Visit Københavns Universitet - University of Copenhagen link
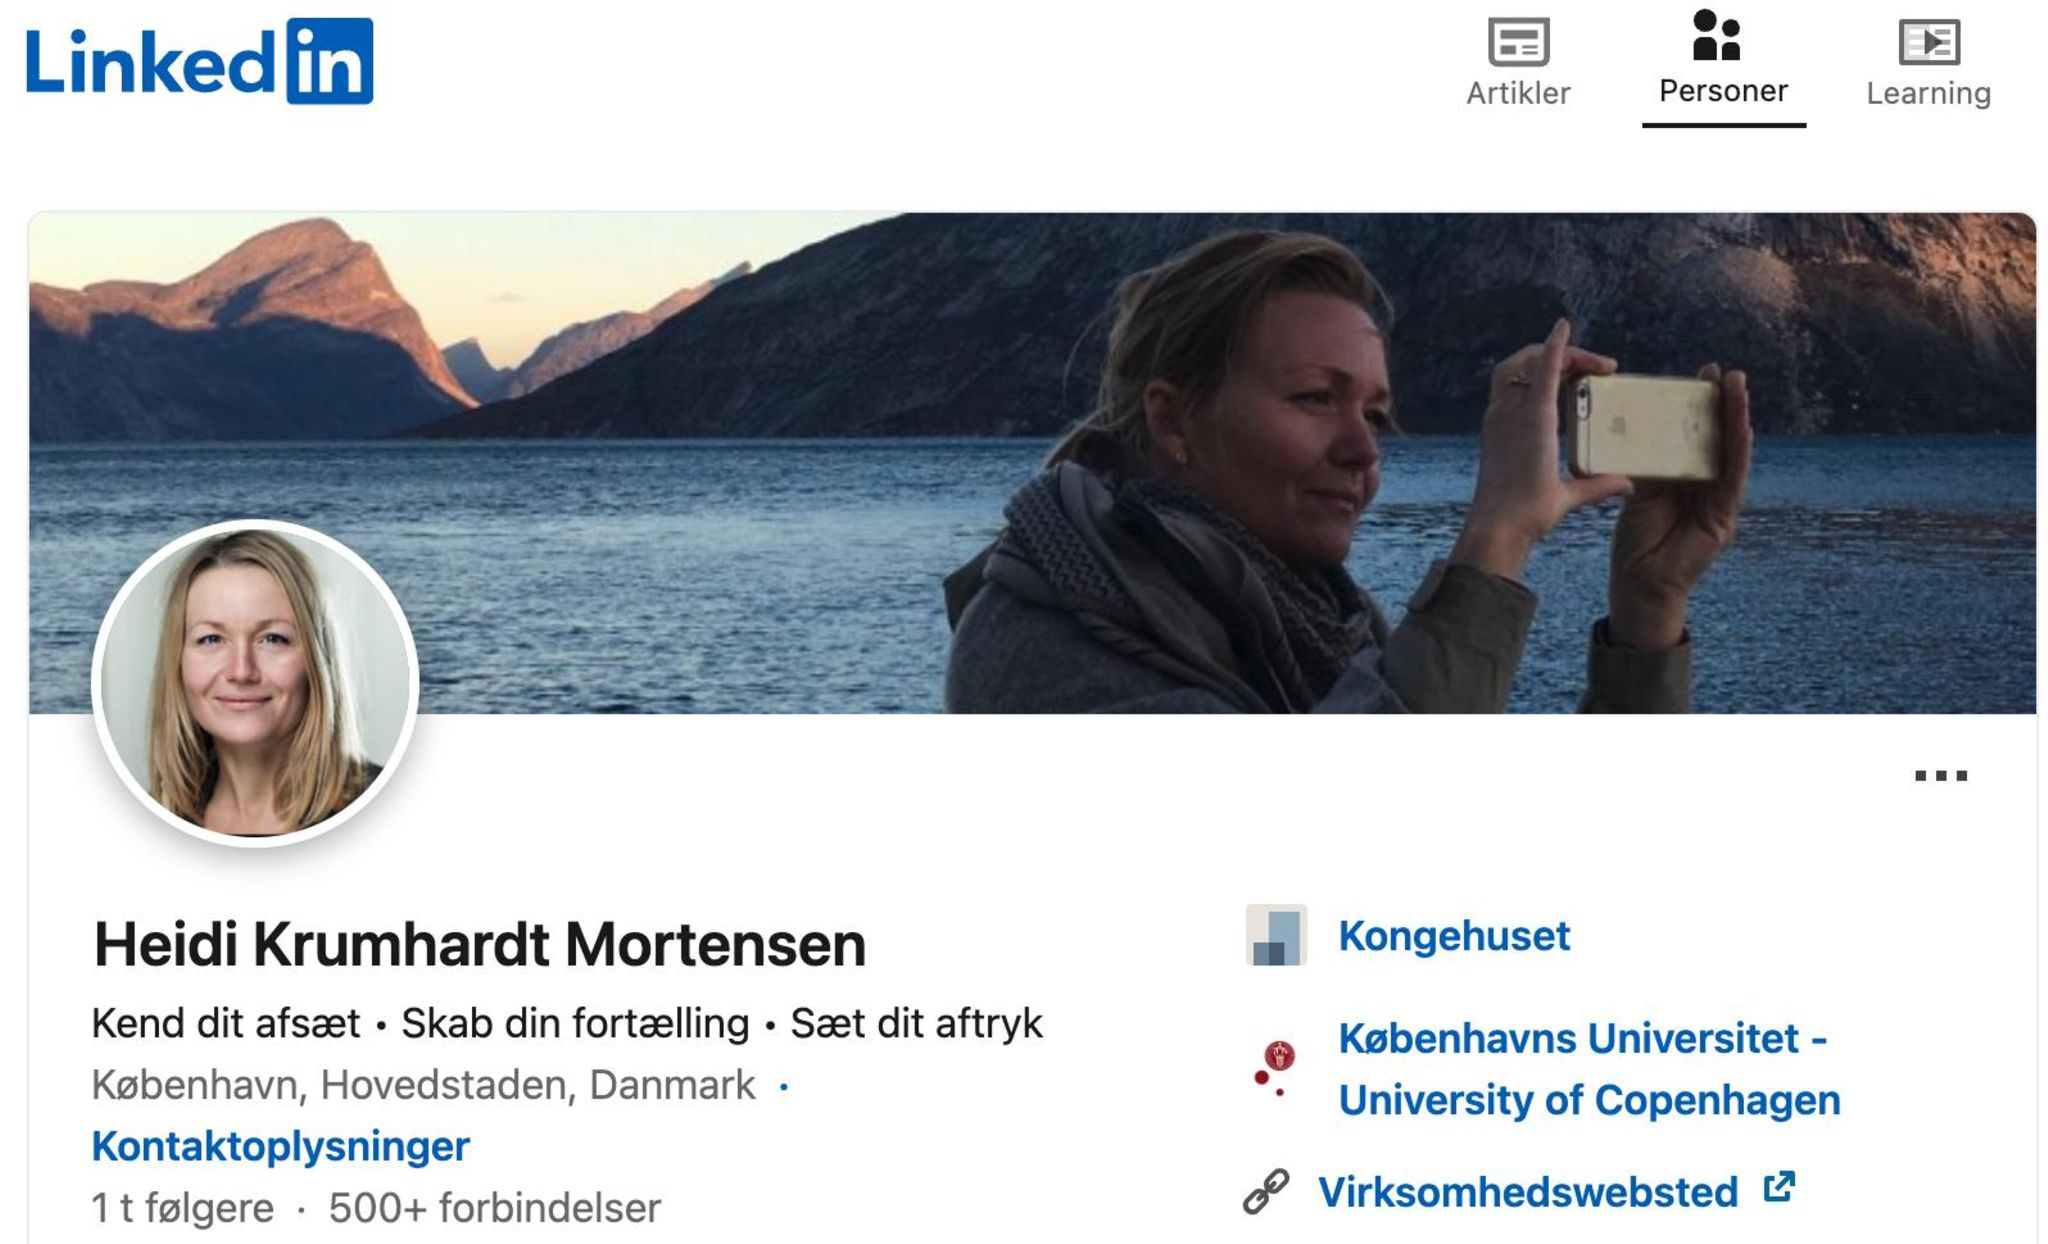Viewport: 2048px width, 1244px height. point(1588,1069)
